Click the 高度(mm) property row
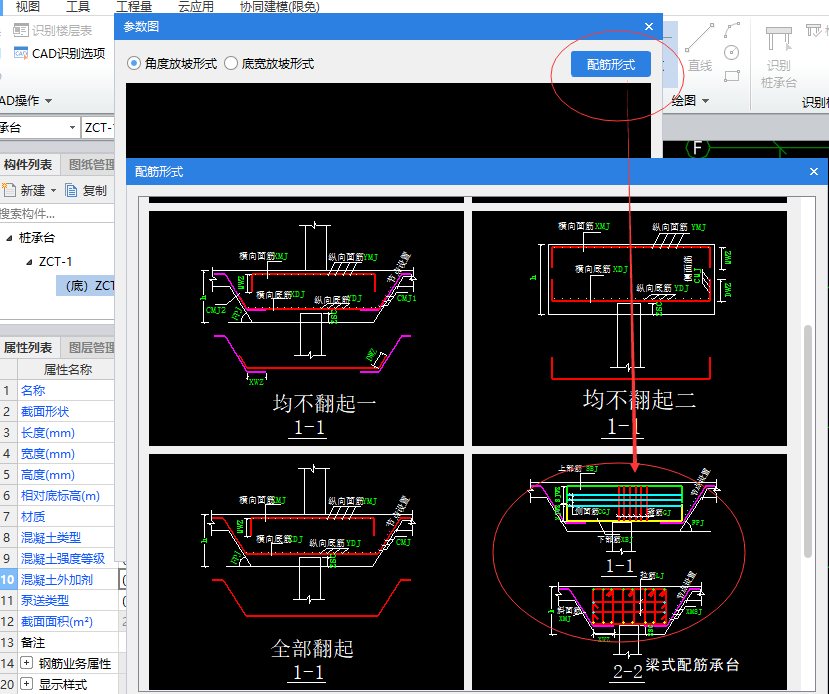The image size is (829, 694). [x=57, y=475]
